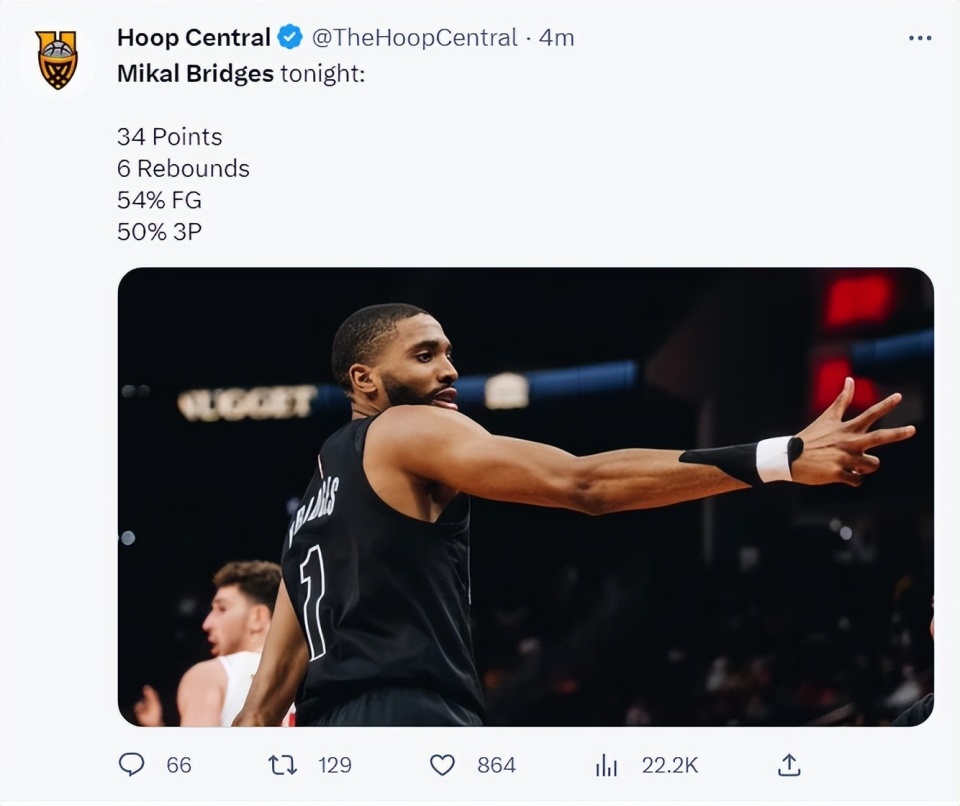Click the blue verified checkmark badge
This screenshot has height=806, width=960.
[x=290, y=38]
